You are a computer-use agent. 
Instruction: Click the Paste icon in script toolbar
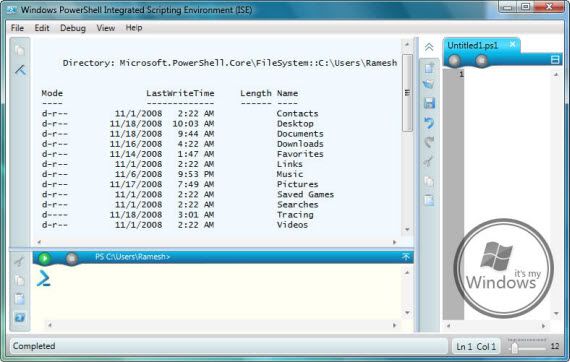[x=429, y=200]
